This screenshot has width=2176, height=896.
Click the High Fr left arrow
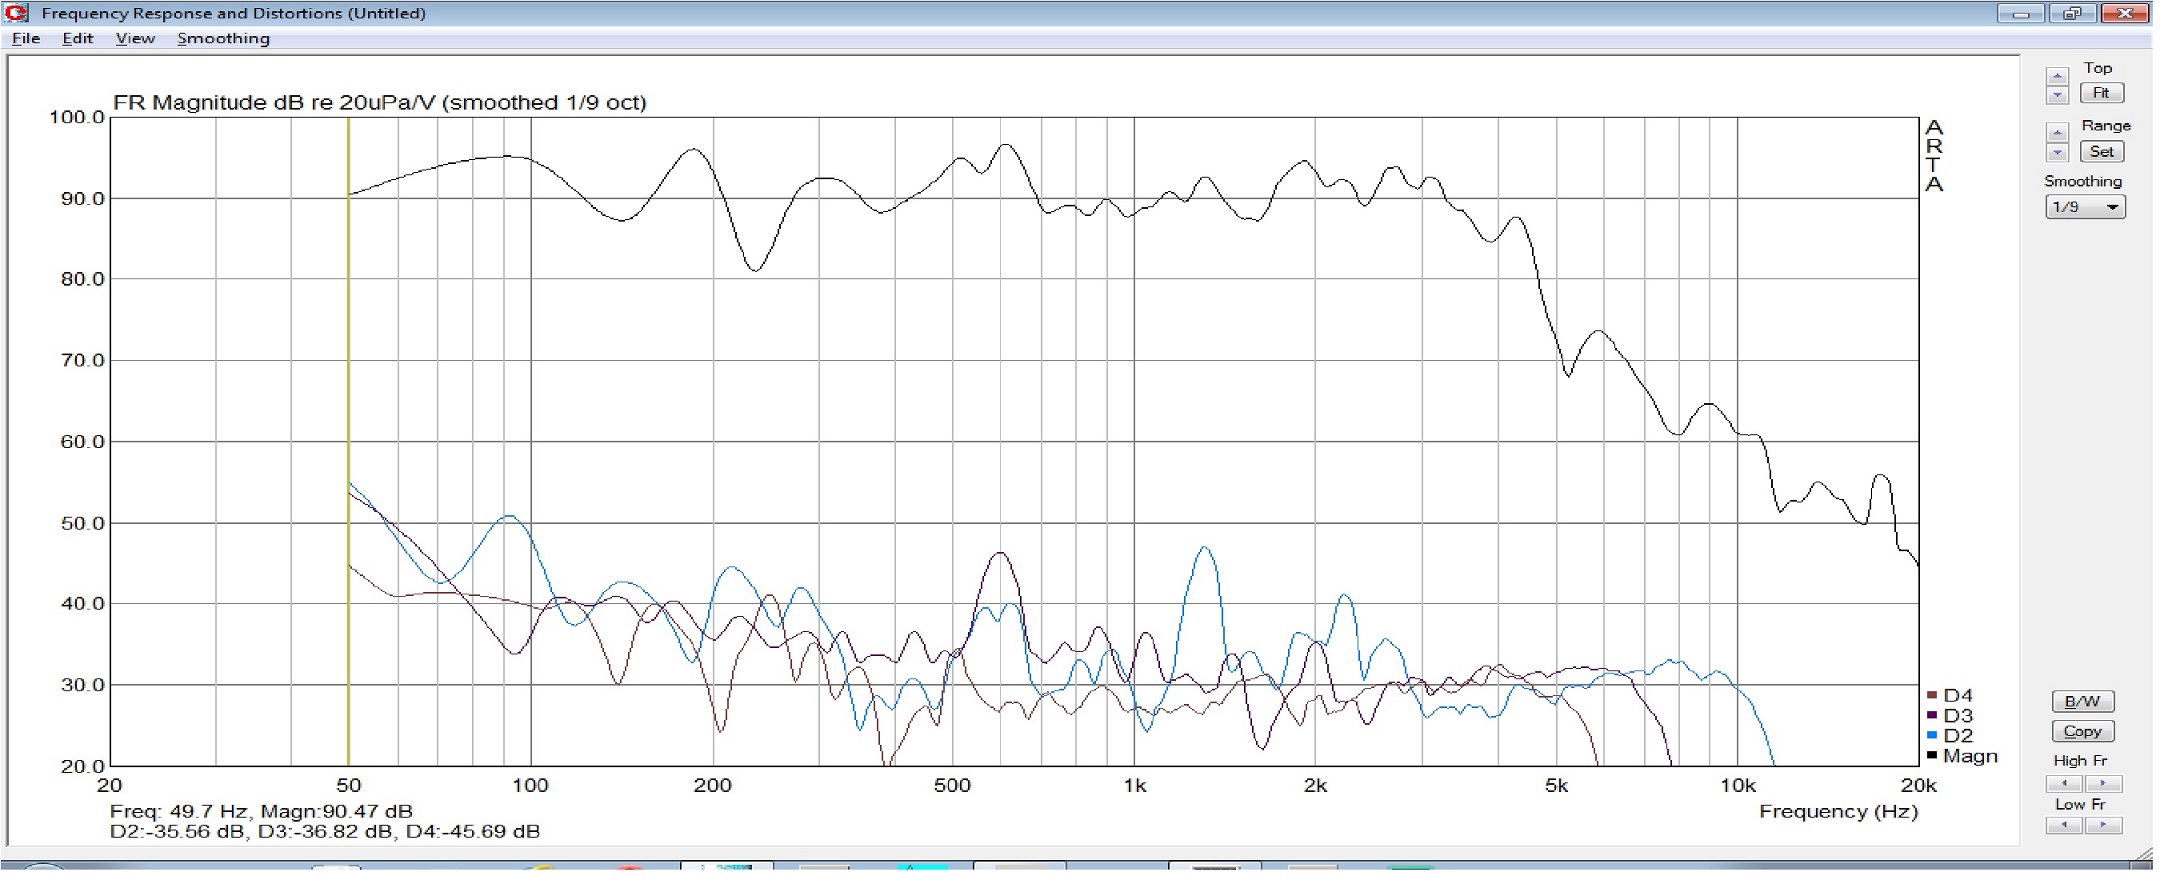2064,784
